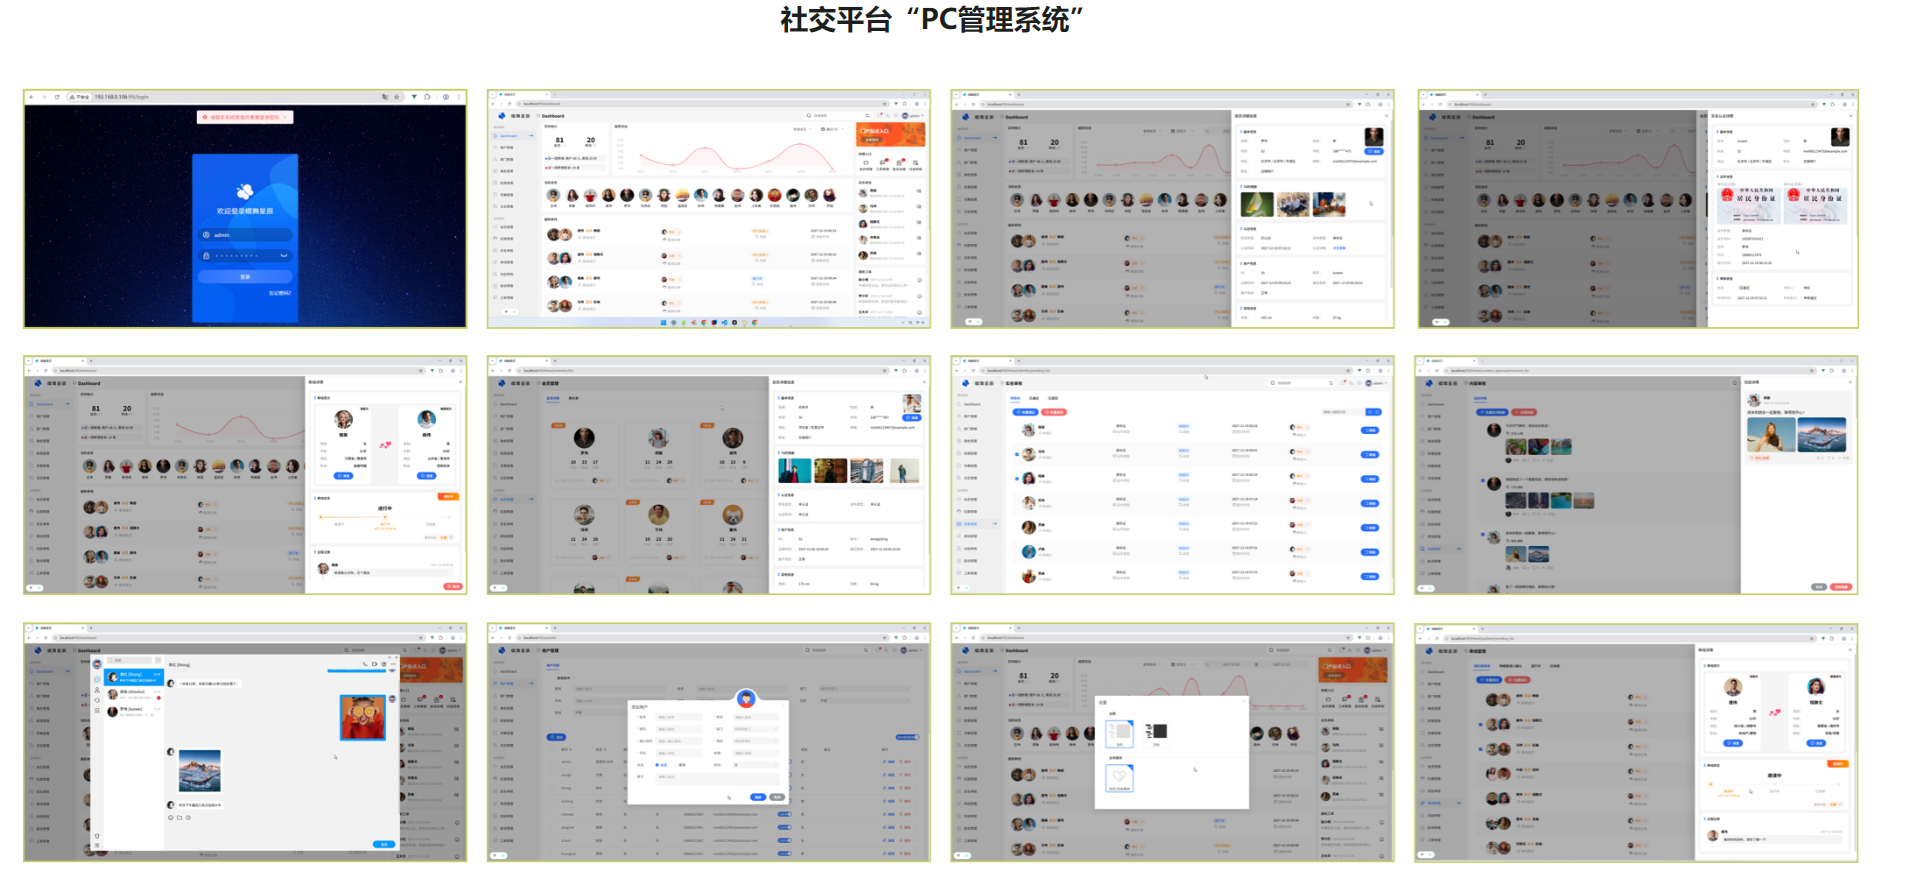Click the red ID card image in verification drawer
Image resolution: width=1914 pixels, height=877 pixels.
coord(1749,204)
